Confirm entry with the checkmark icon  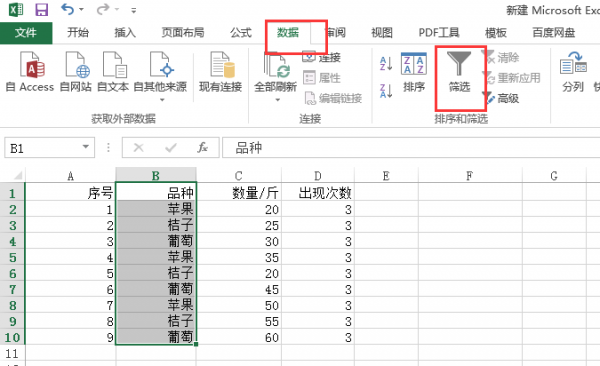pos(170,147)
